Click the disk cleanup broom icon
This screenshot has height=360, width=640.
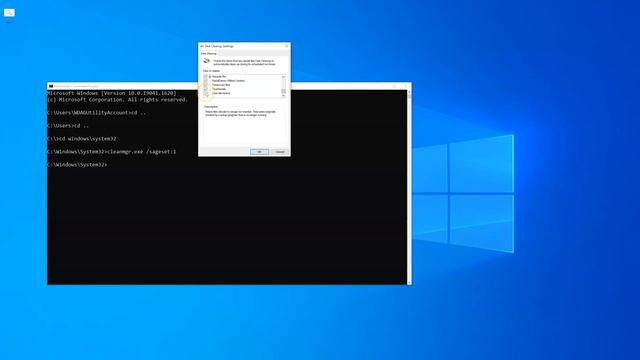[x=207, y=61]
